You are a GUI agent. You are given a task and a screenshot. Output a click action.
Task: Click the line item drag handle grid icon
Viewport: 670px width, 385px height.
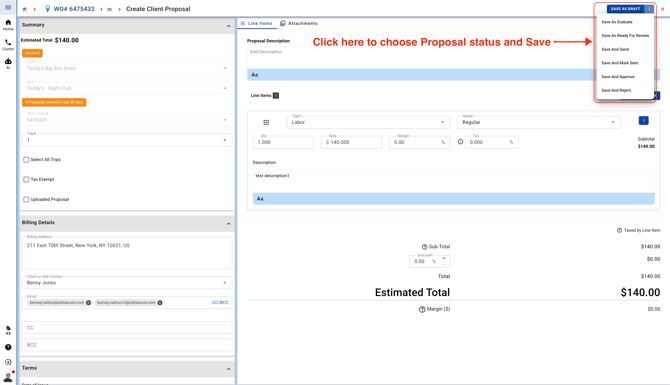pyautogui.click(x=266, y=123)
